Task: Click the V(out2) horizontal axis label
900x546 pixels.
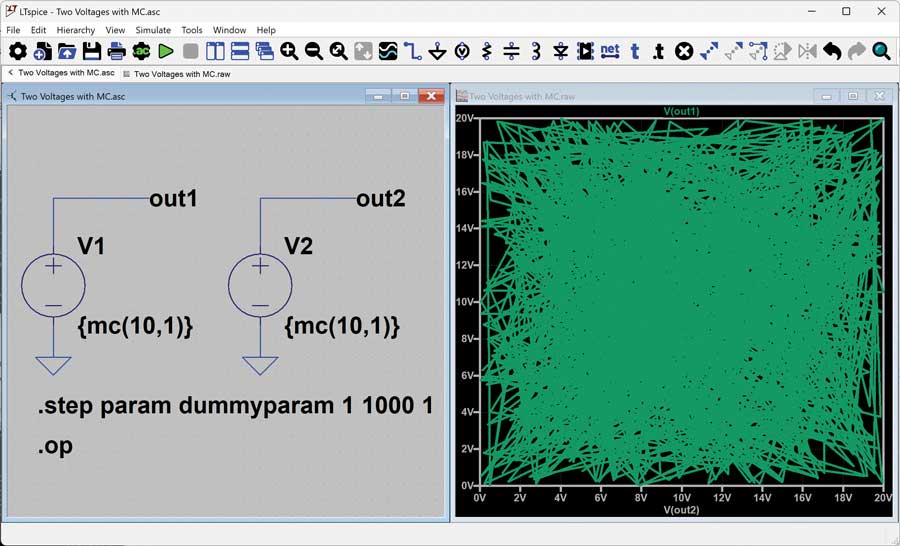Action: coord(681,510)
